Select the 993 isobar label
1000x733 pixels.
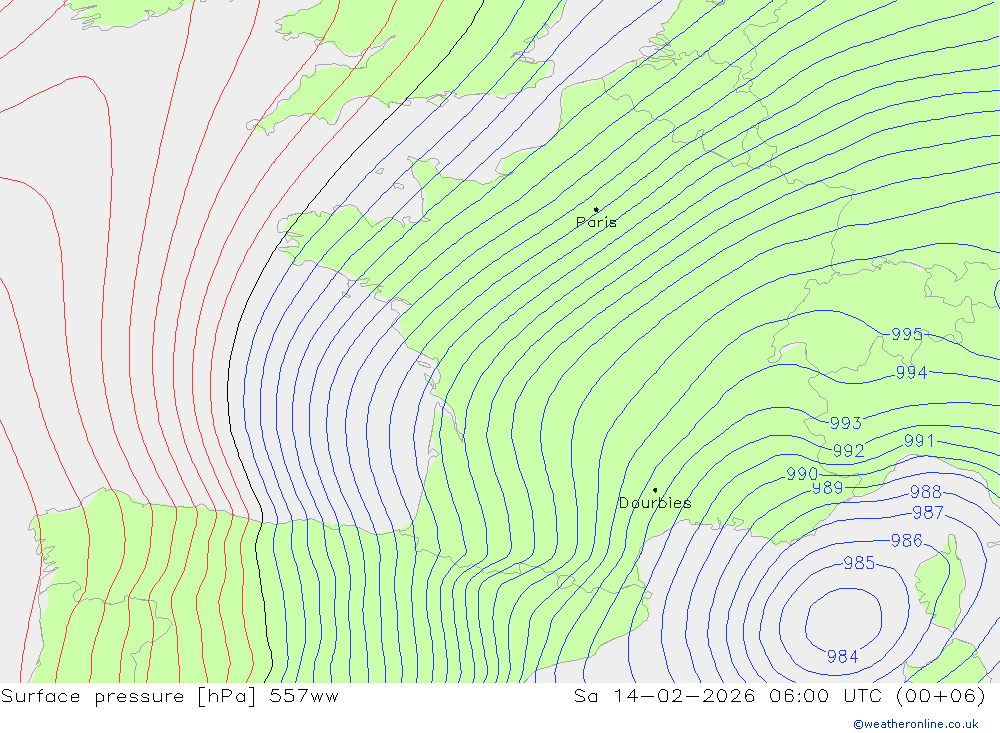point(846,423)
